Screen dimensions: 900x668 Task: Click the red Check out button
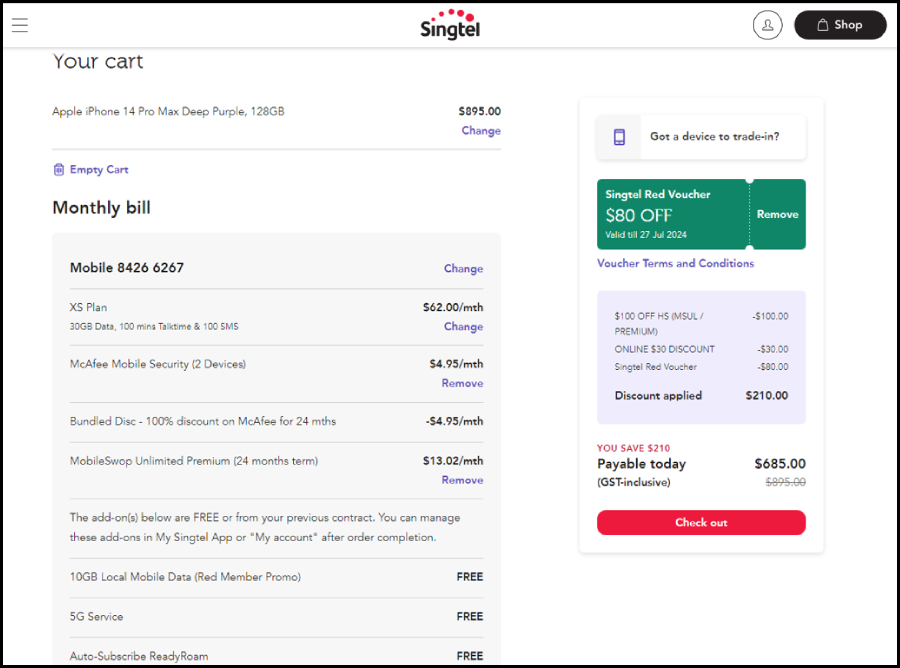pos(701,522)
